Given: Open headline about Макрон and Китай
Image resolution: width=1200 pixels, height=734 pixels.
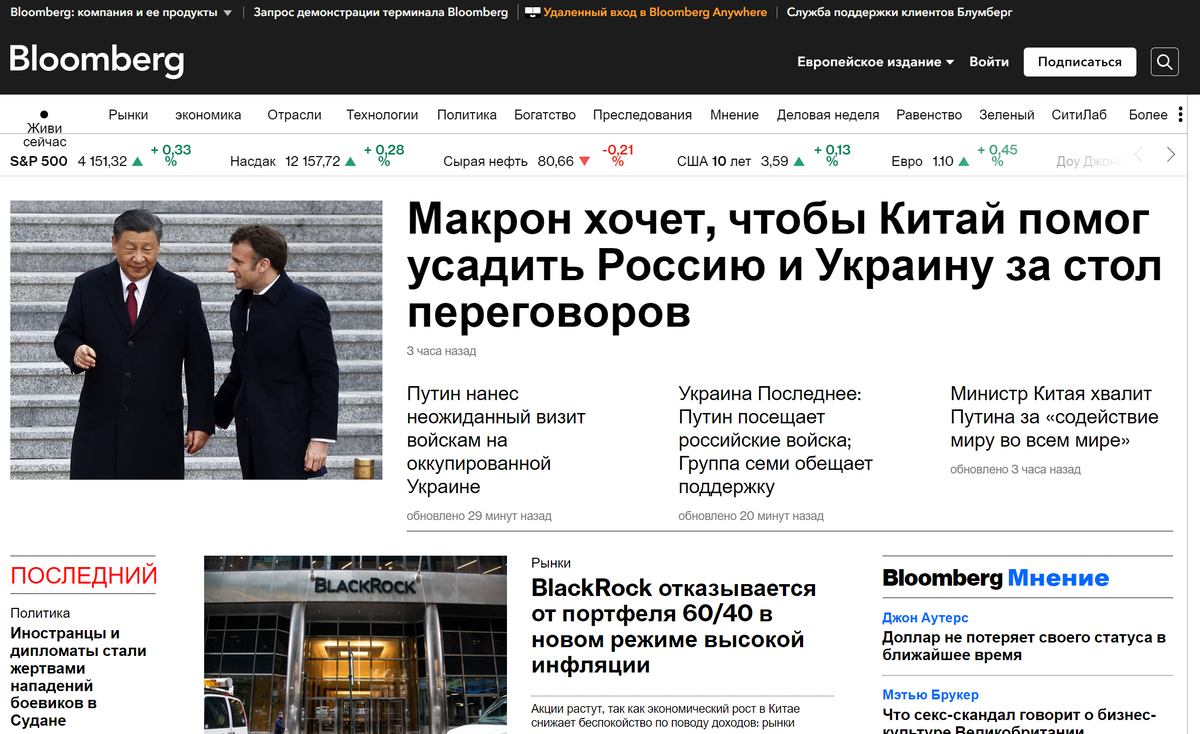Looking at the screenshot, I should point(785,266).
